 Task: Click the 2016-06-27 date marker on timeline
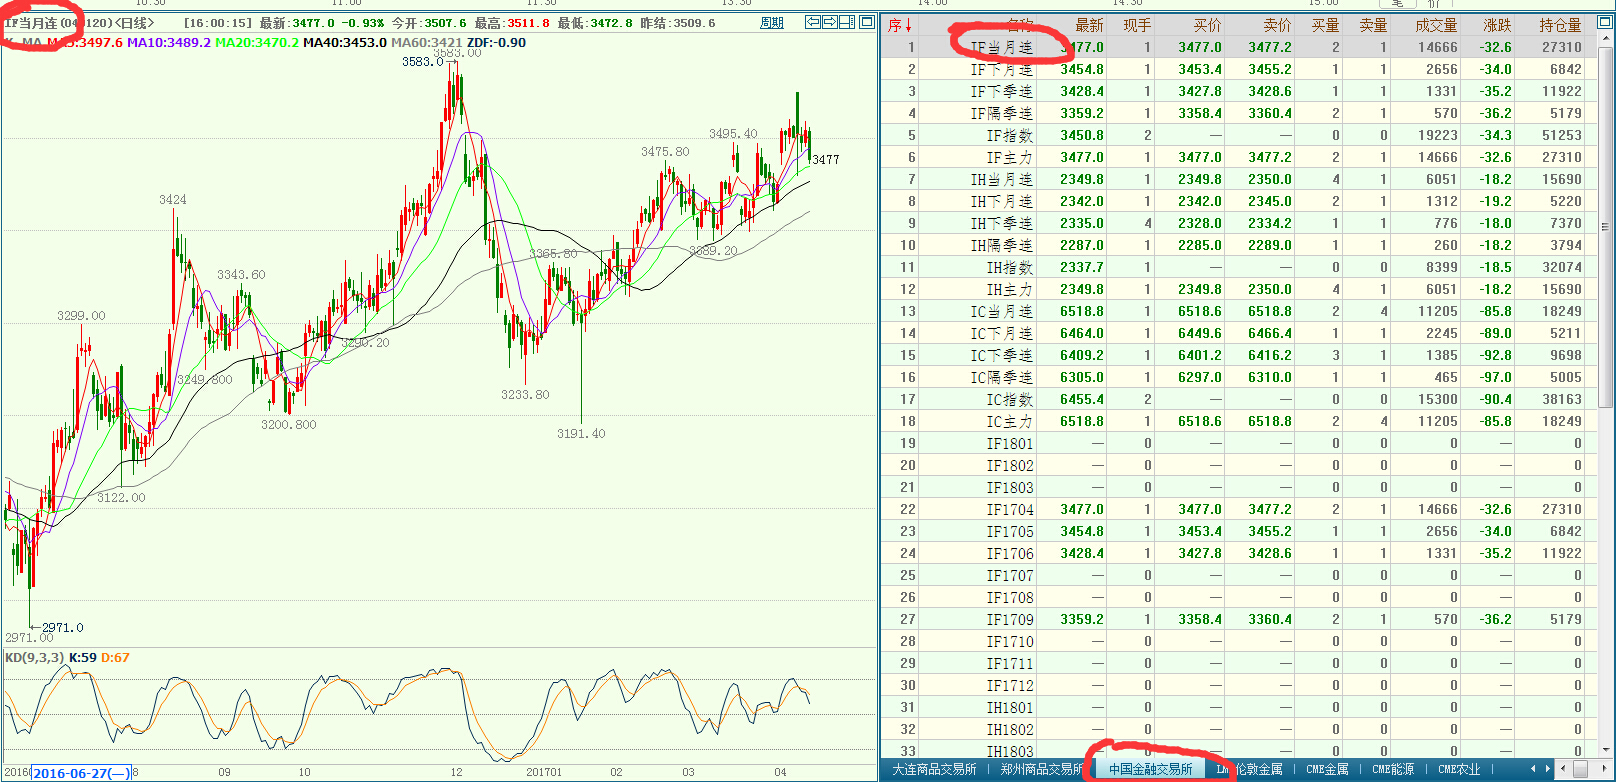(81, 773)
